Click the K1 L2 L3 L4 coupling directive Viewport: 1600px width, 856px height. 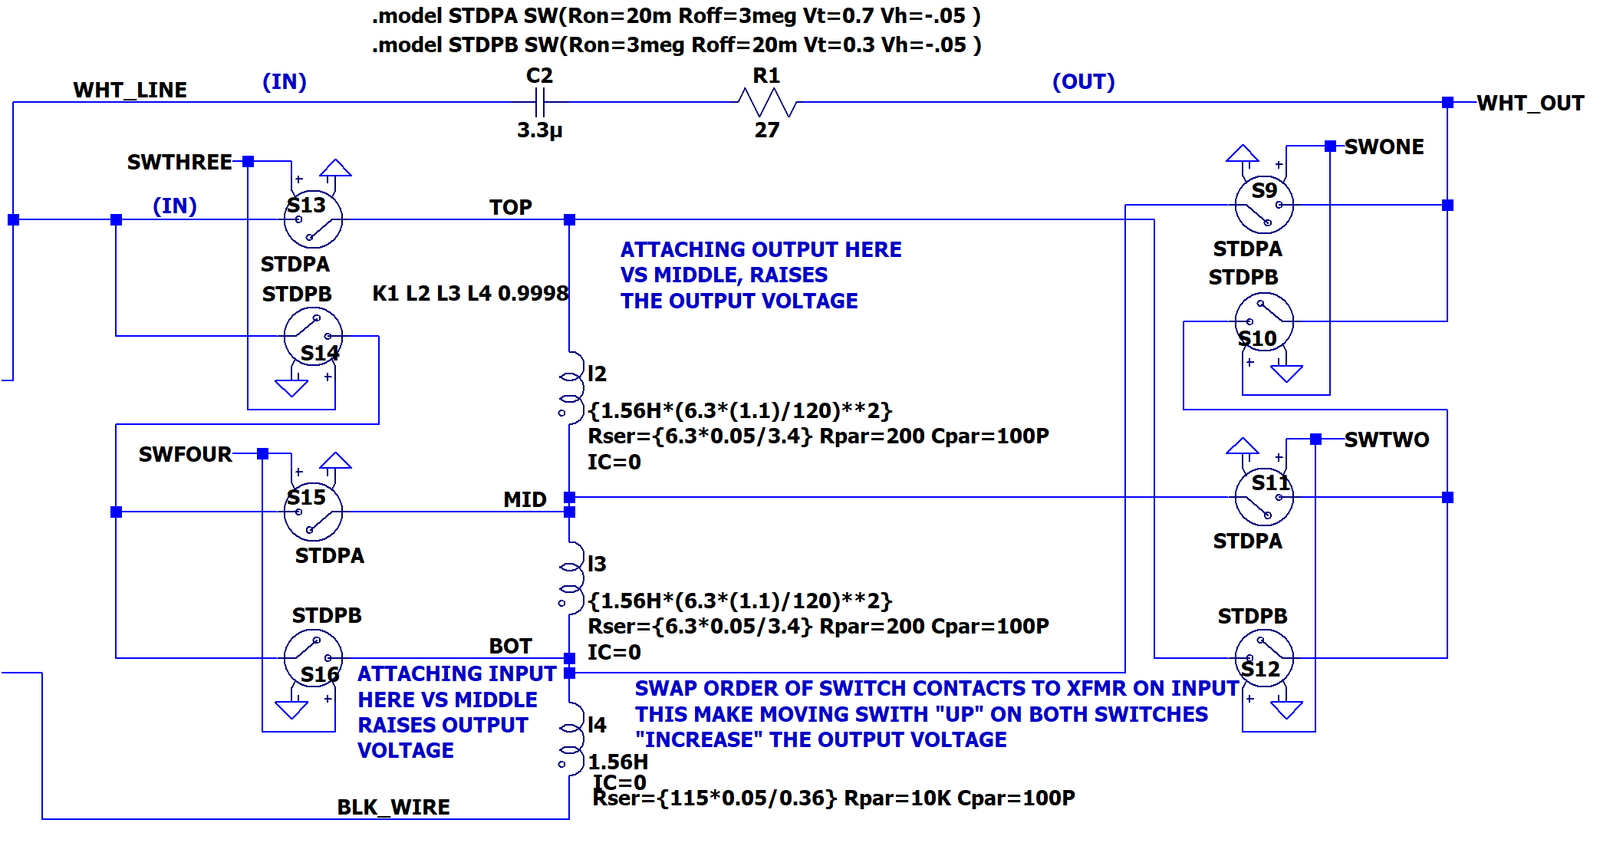click(470, 293)
